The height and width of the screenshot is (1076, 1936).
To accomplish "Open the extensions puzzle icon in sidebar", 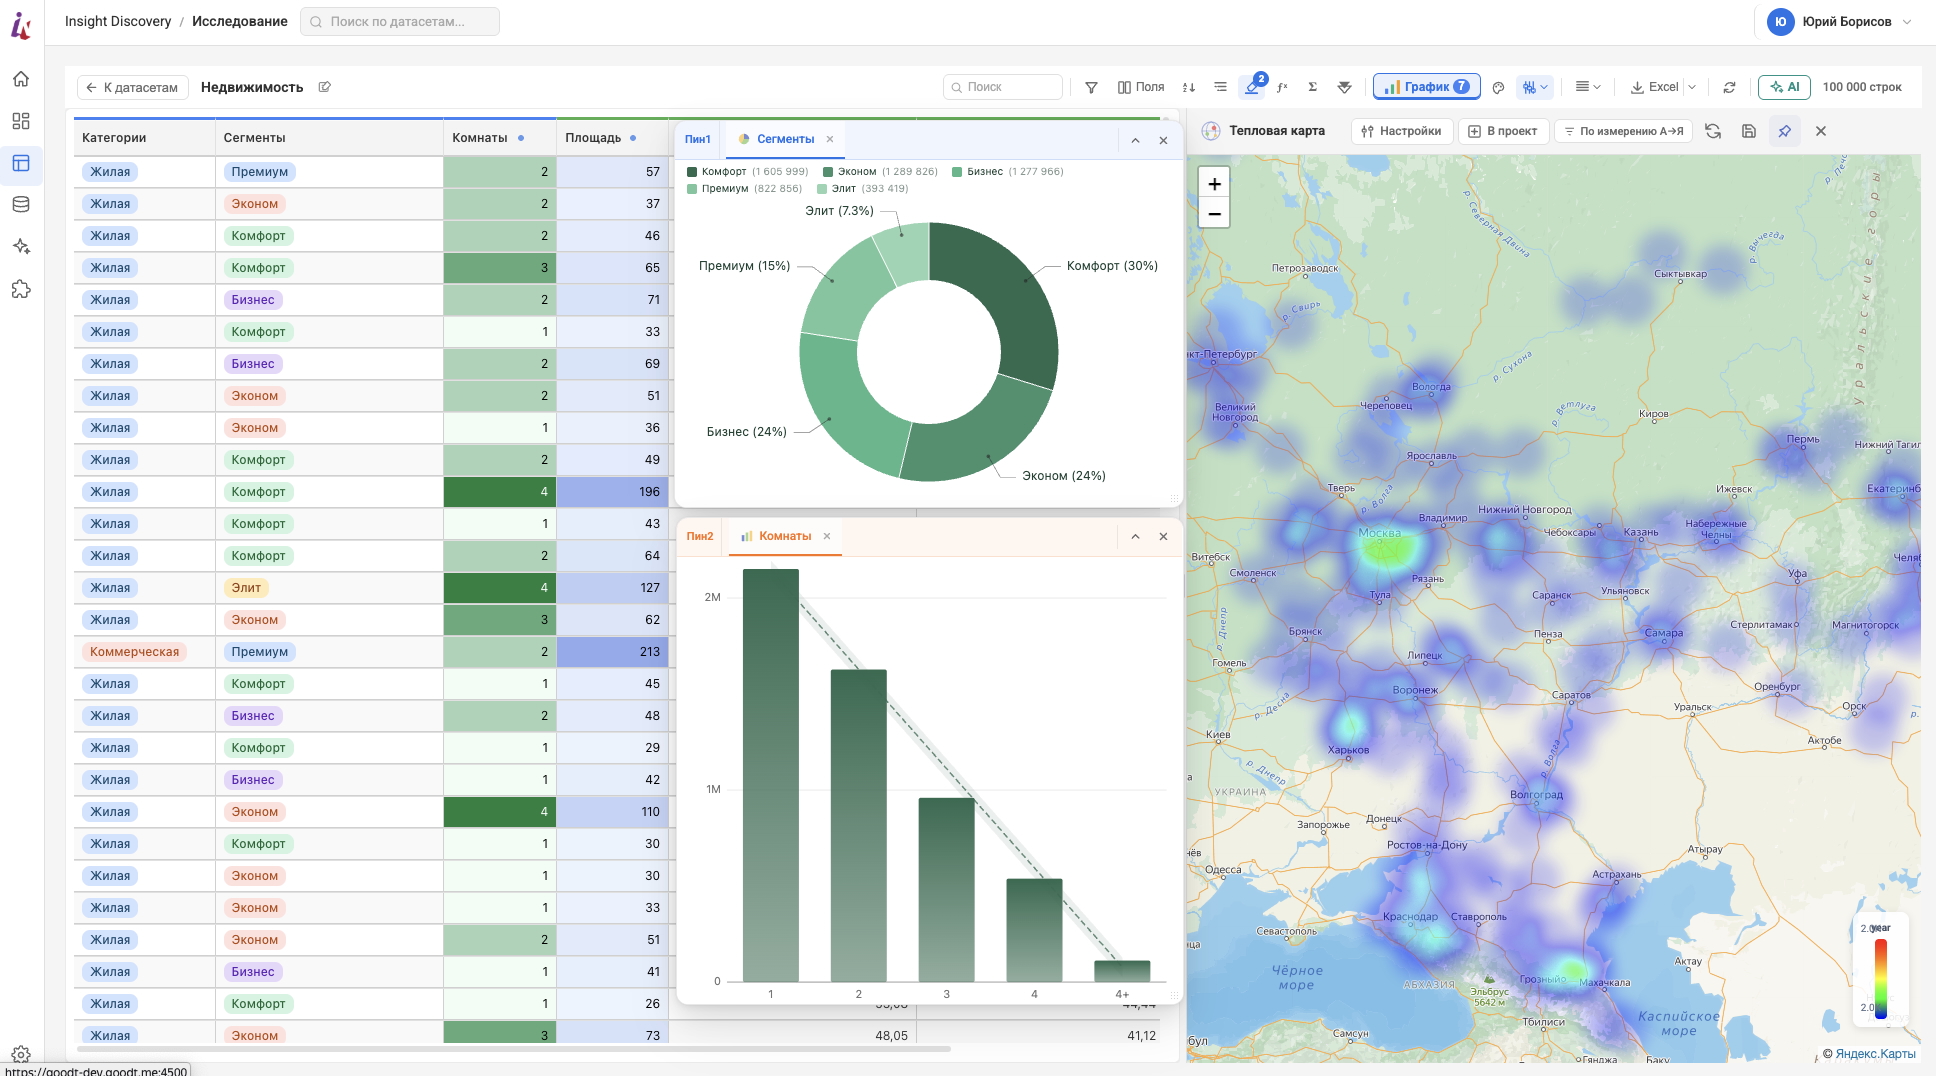I will click(21, 289).
